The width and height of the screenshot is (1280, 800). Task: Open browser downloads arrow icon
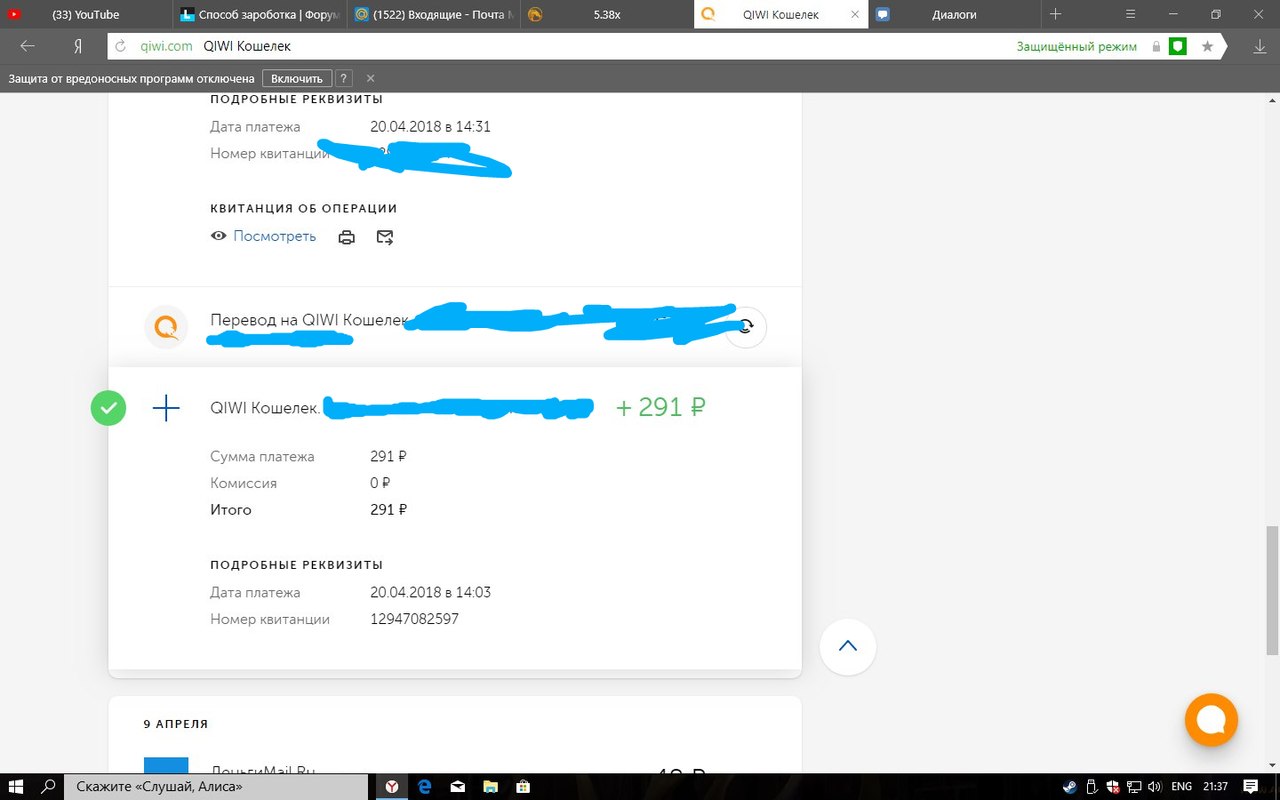tap(1260, 46)
